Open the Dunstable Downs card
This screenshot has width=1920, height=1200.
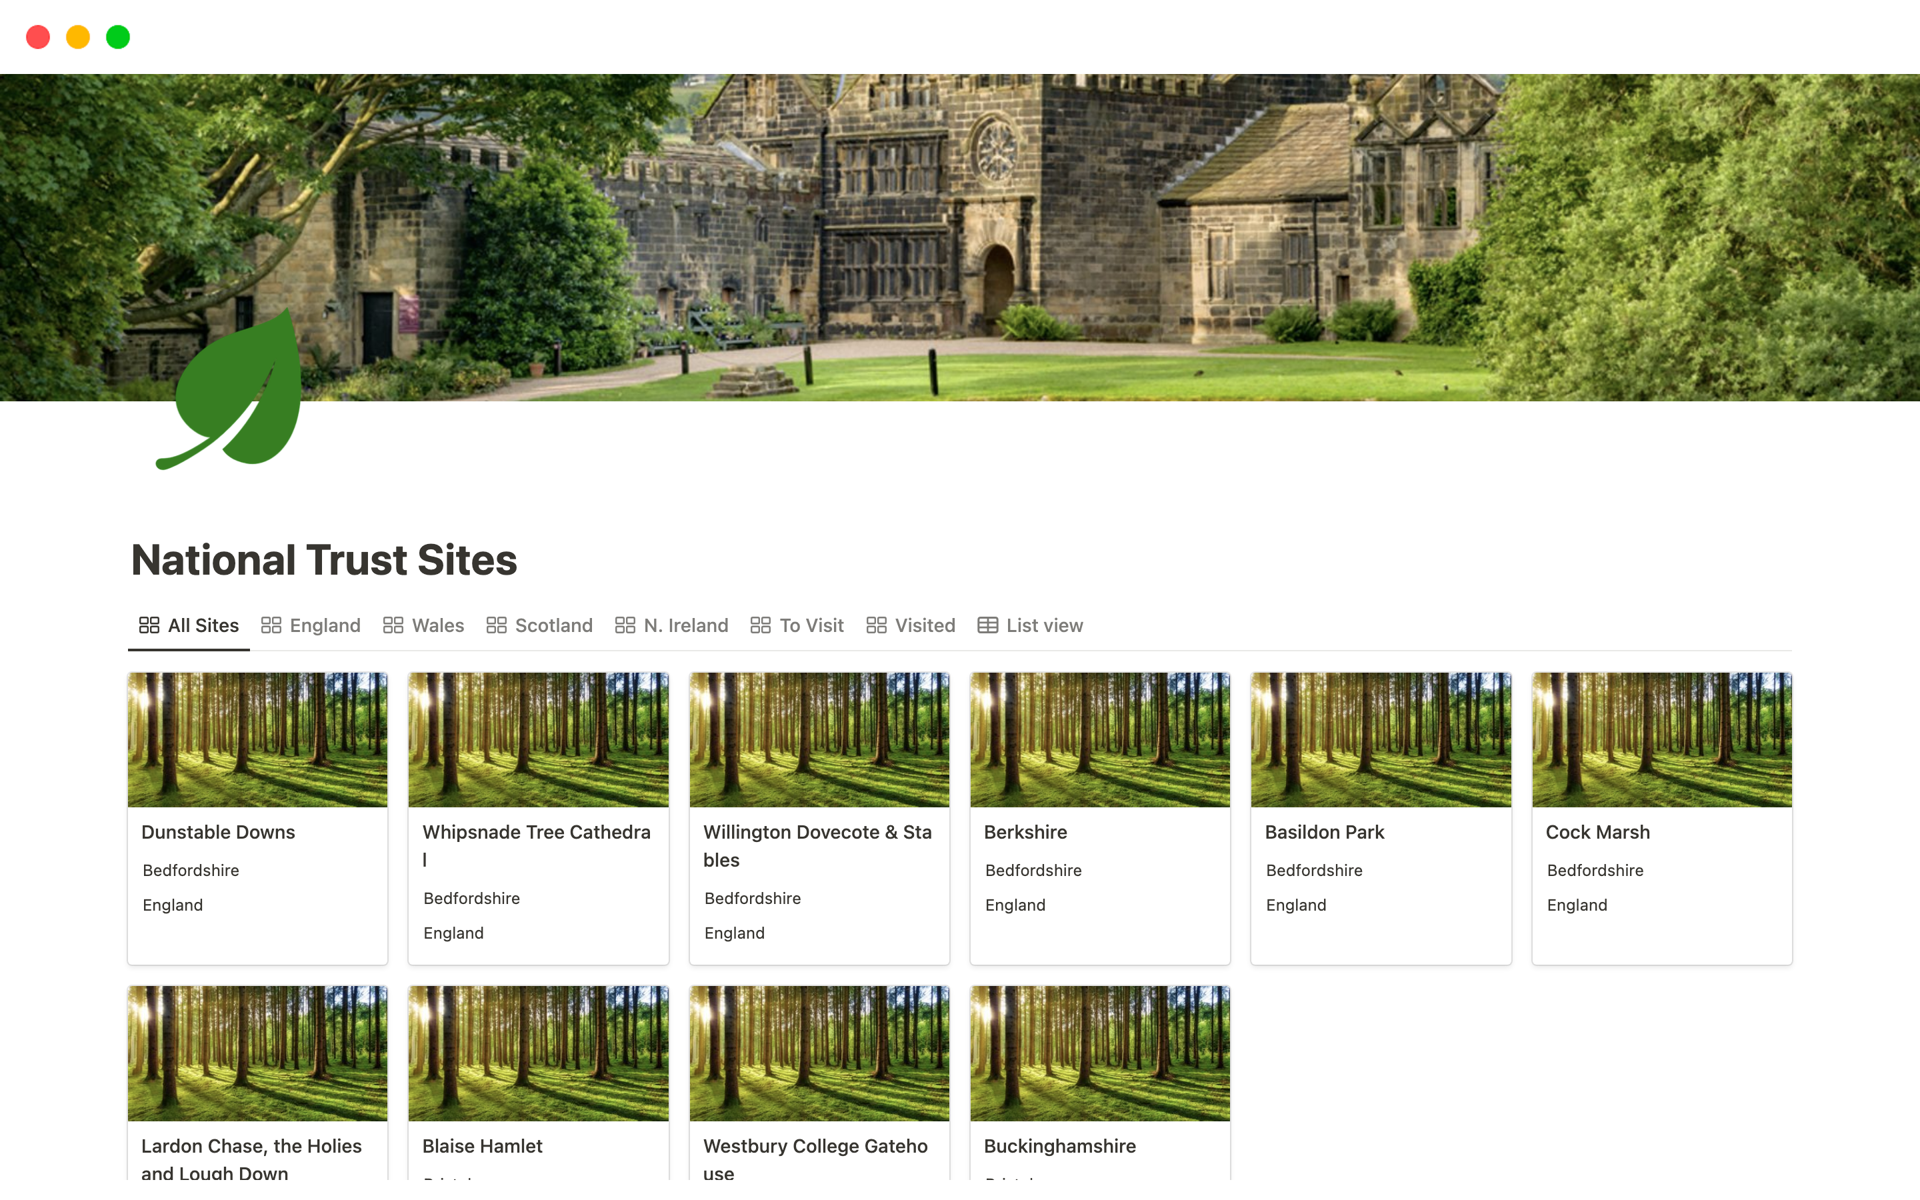pyautogui.click(x=257, y=831)
